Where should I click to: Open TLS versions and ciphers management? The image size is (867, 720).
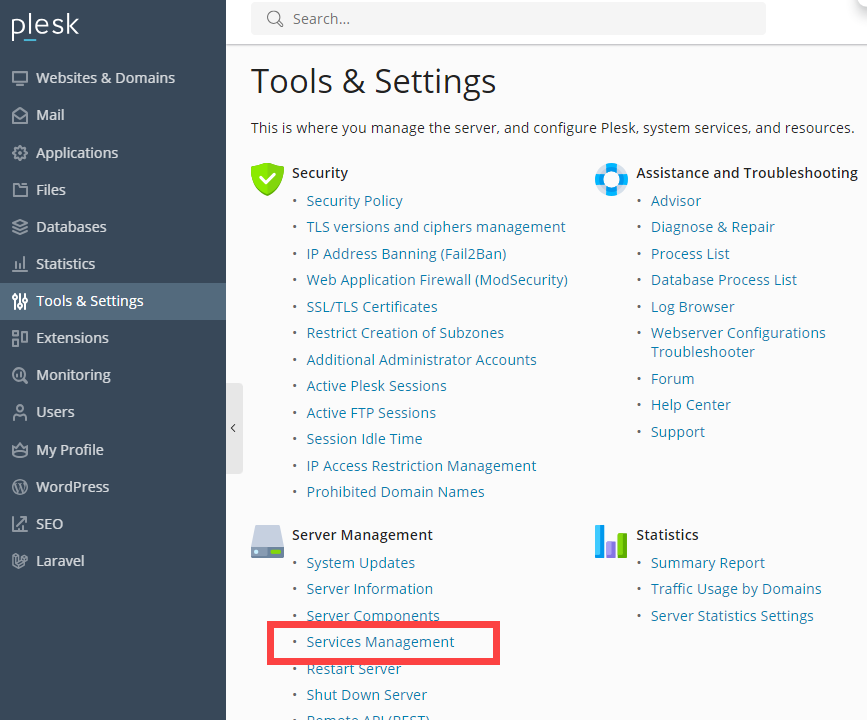click(x=436, y=227)
